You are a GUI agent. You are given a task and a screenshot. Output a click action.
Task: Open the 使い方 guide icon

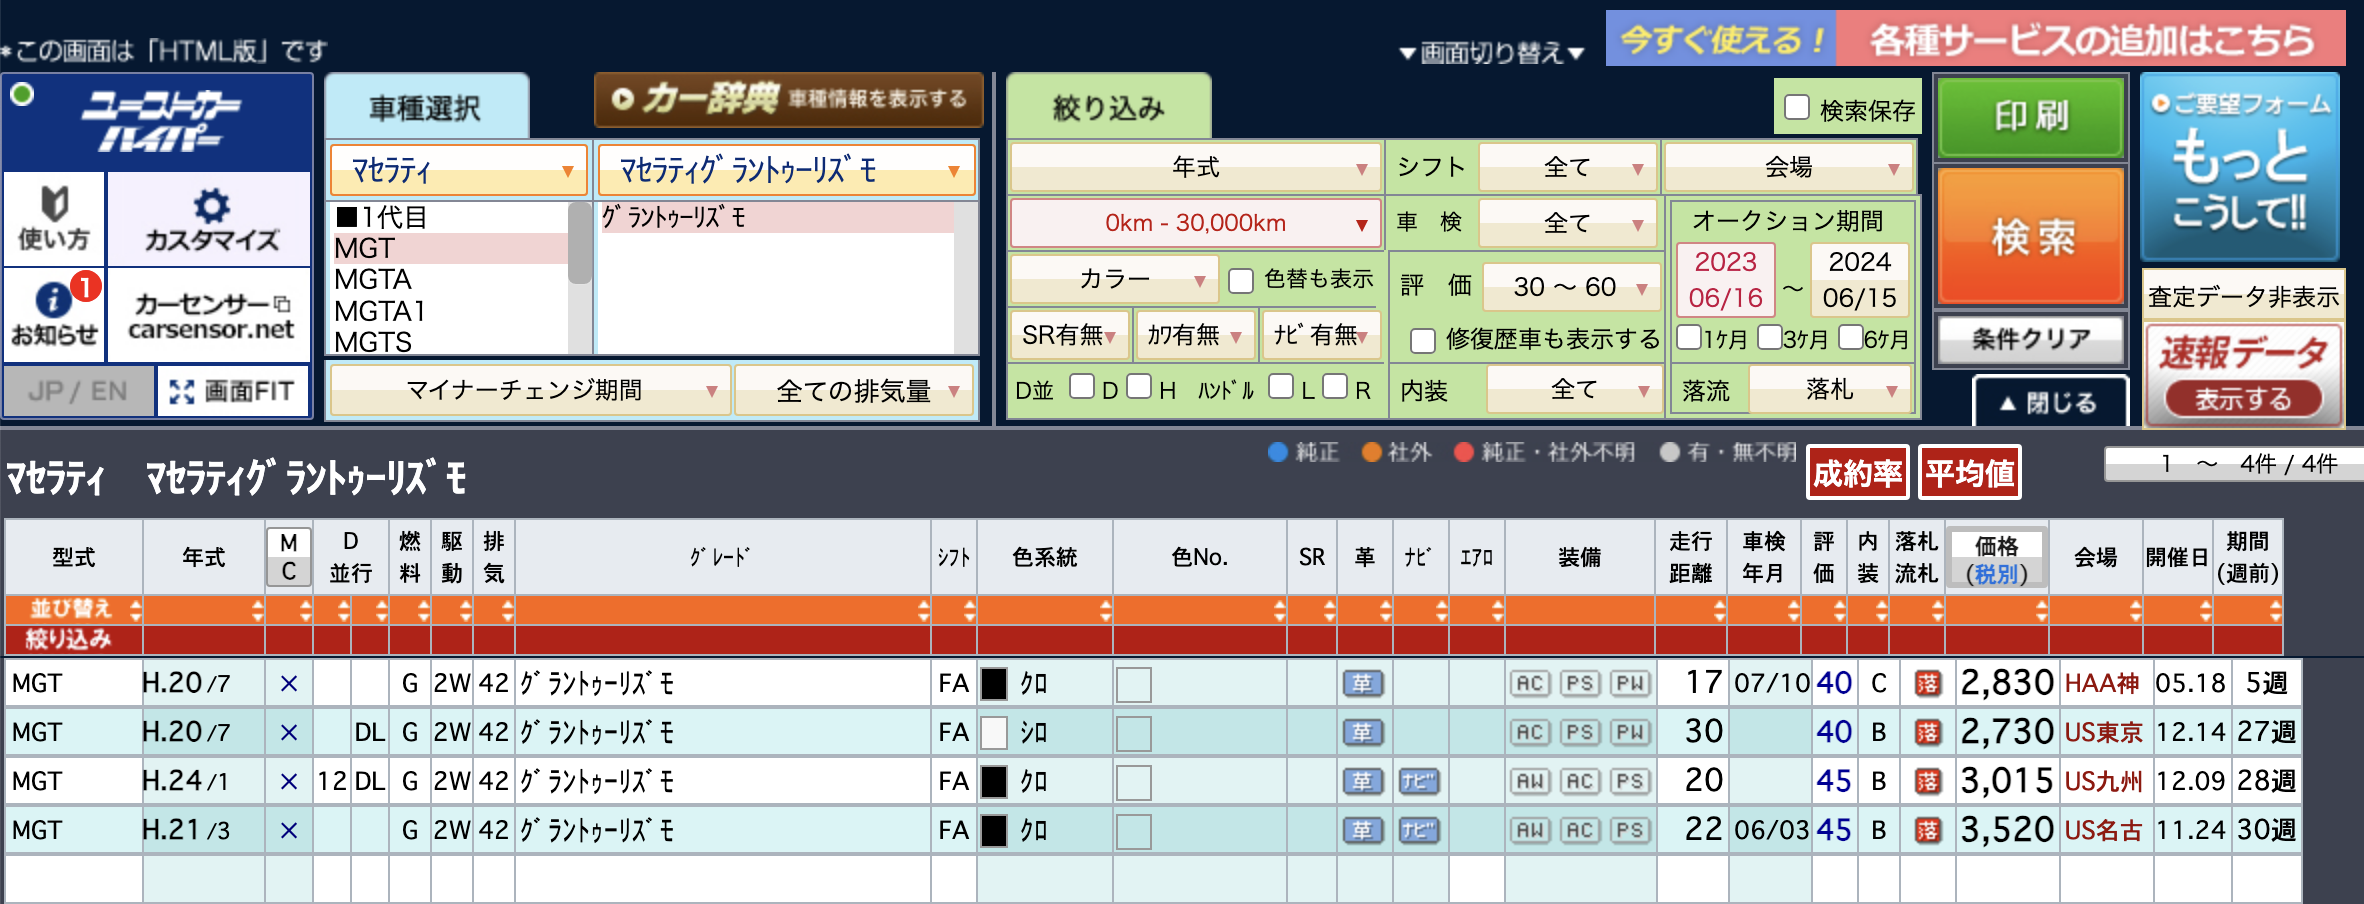click(54, 218)
